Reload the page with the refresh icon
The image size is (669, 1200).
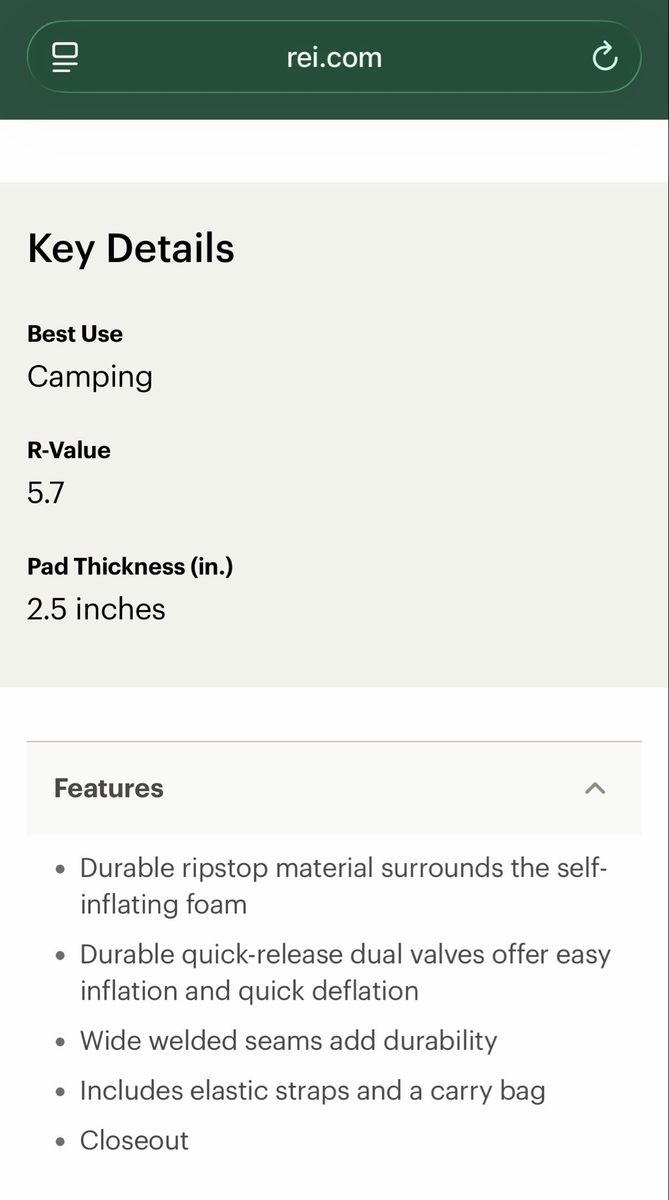604,57
